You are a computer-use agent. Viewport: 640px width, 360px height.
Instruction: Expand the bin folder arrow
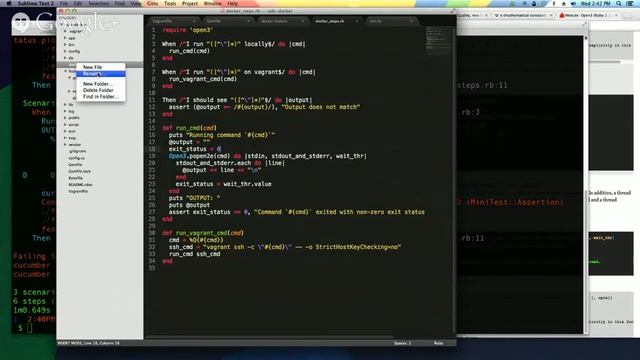tap(65, 44)
